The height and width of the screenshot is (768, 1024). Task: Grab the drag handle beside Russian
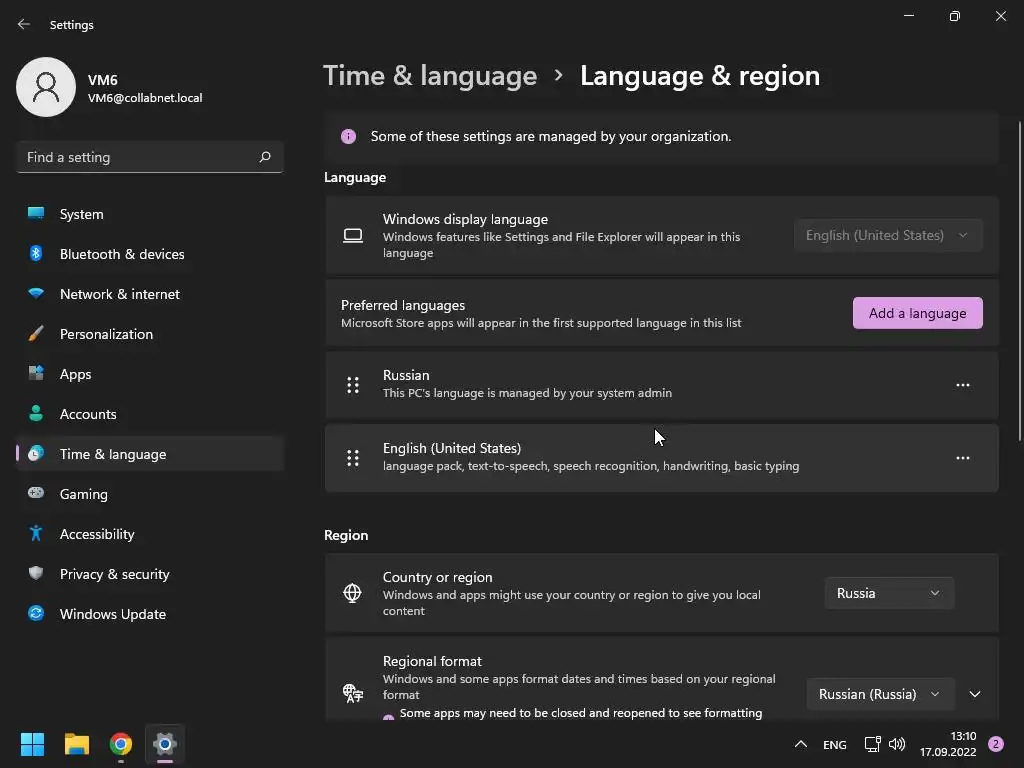pyautogui.click(x=353, y=385)
